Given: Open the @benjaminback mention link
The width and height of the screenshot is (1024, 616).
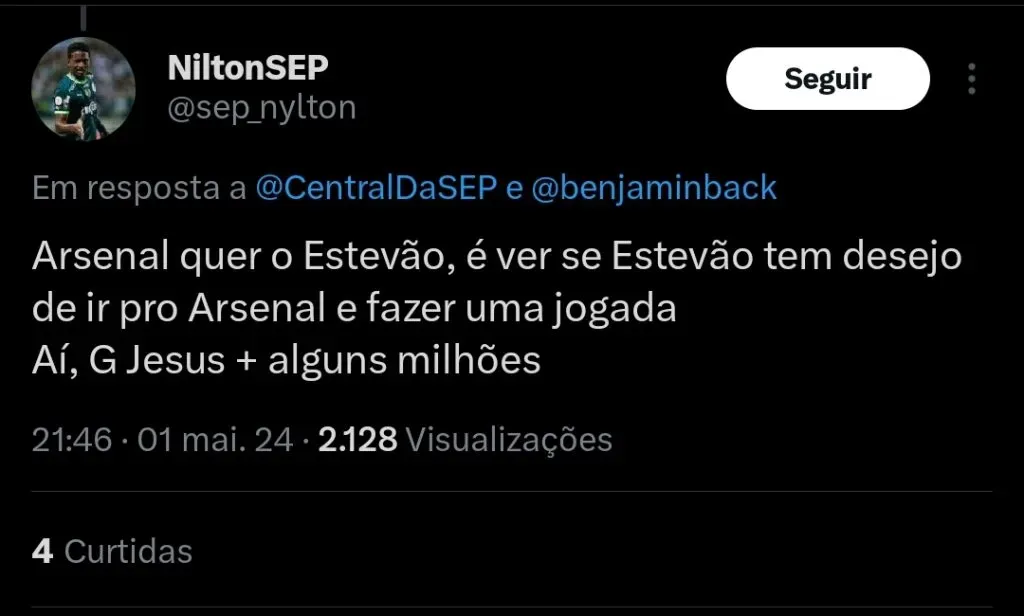Looking at the screenshot, I should [655, 188].
